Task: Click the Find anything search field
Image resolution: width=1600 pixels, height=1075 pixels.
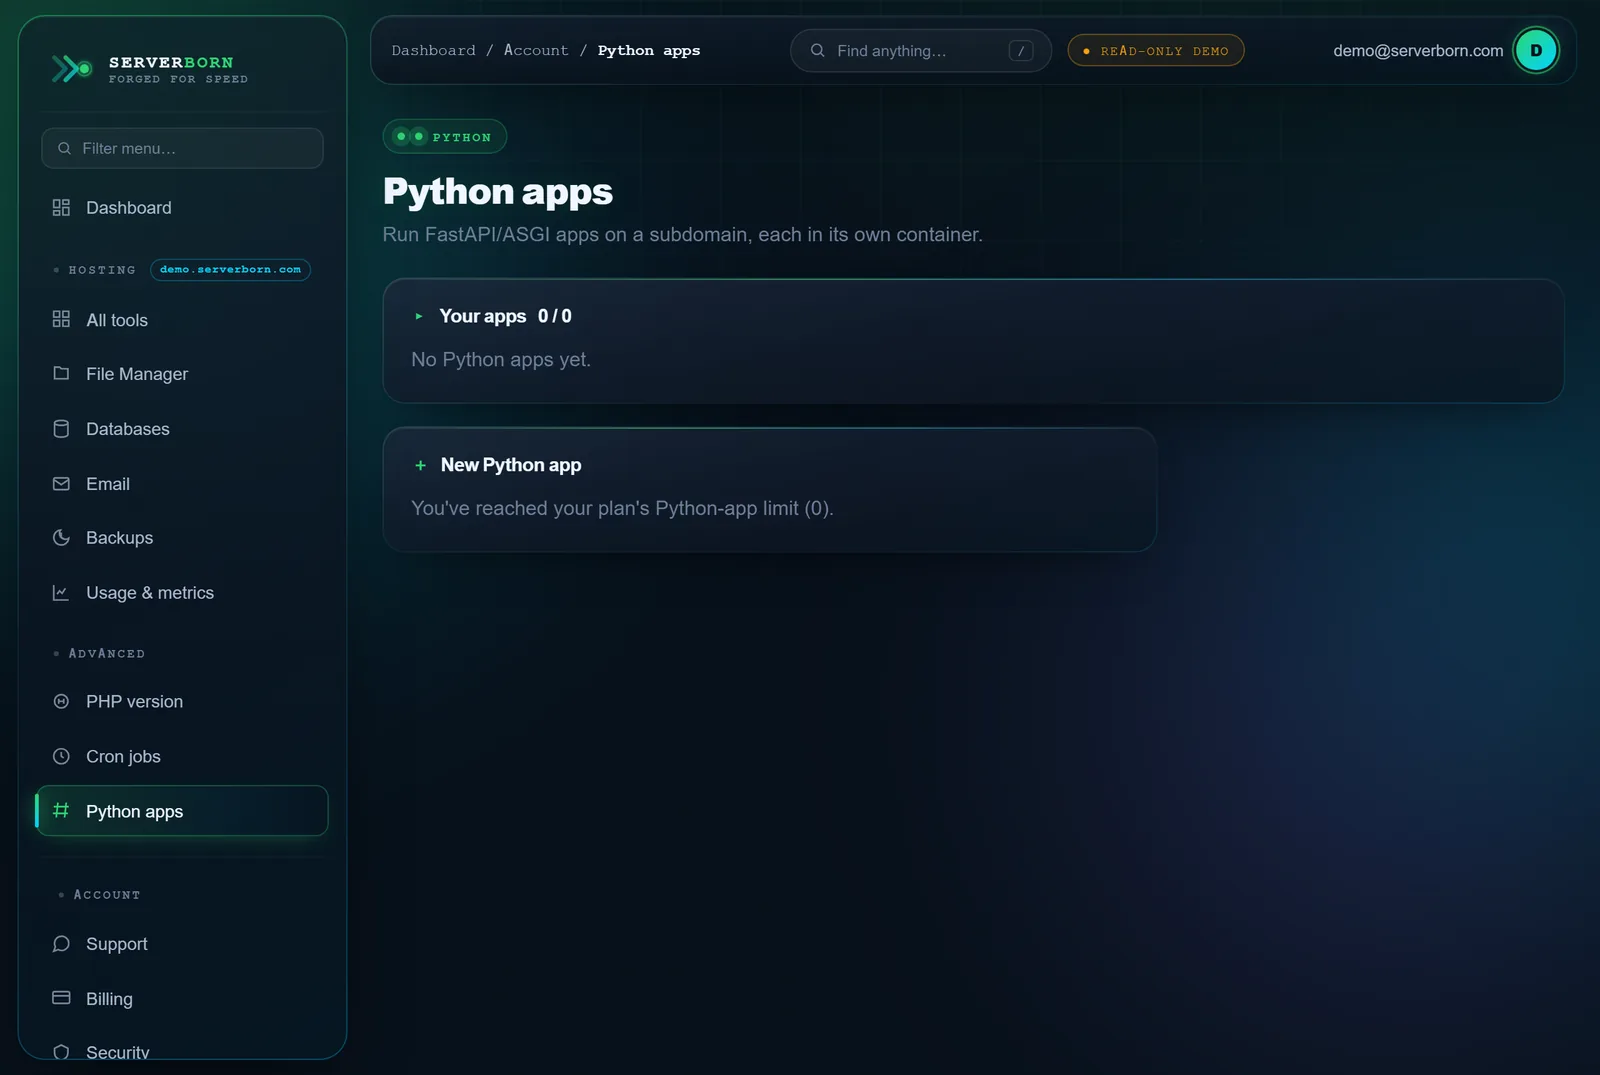Action: 921,50
